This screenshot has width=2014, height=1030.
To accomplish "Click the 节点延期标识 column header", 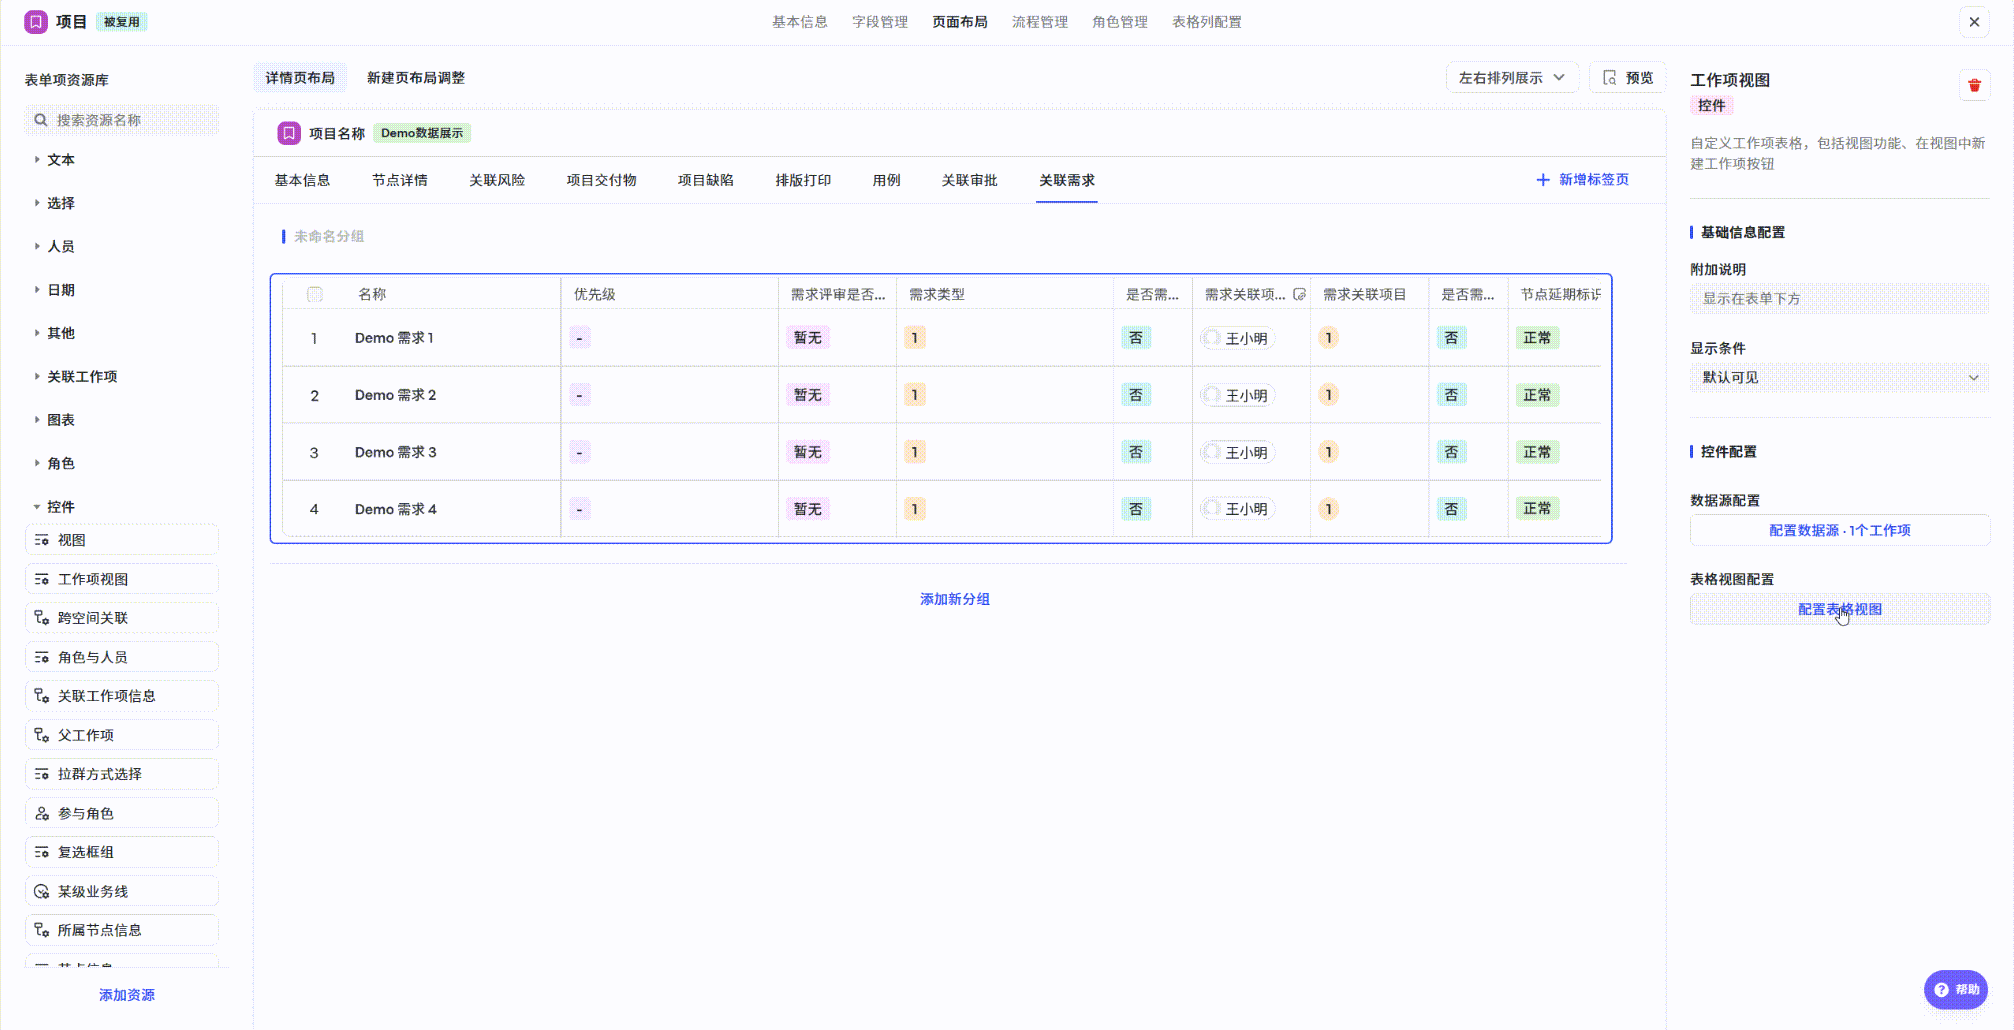I will (x=1560, y=294).
